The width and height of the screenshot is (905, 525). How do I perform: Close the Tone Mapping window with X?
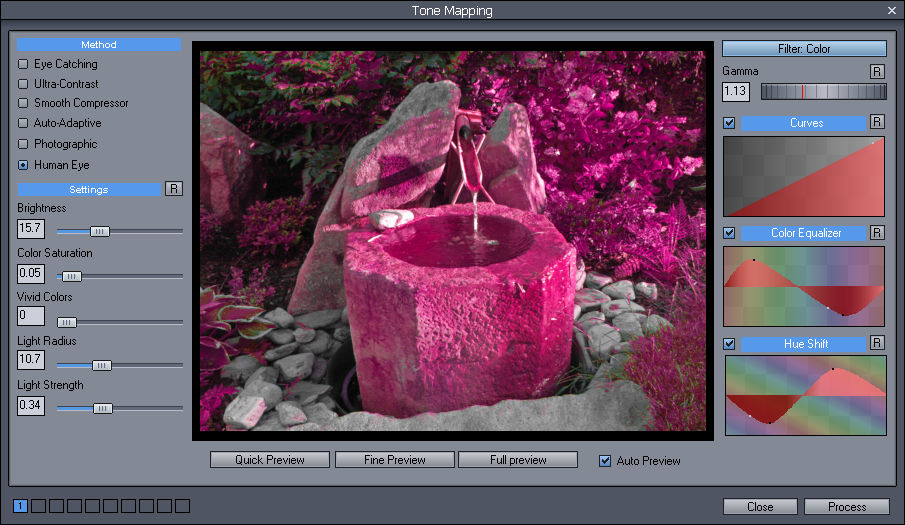click(x=891, y=10)
